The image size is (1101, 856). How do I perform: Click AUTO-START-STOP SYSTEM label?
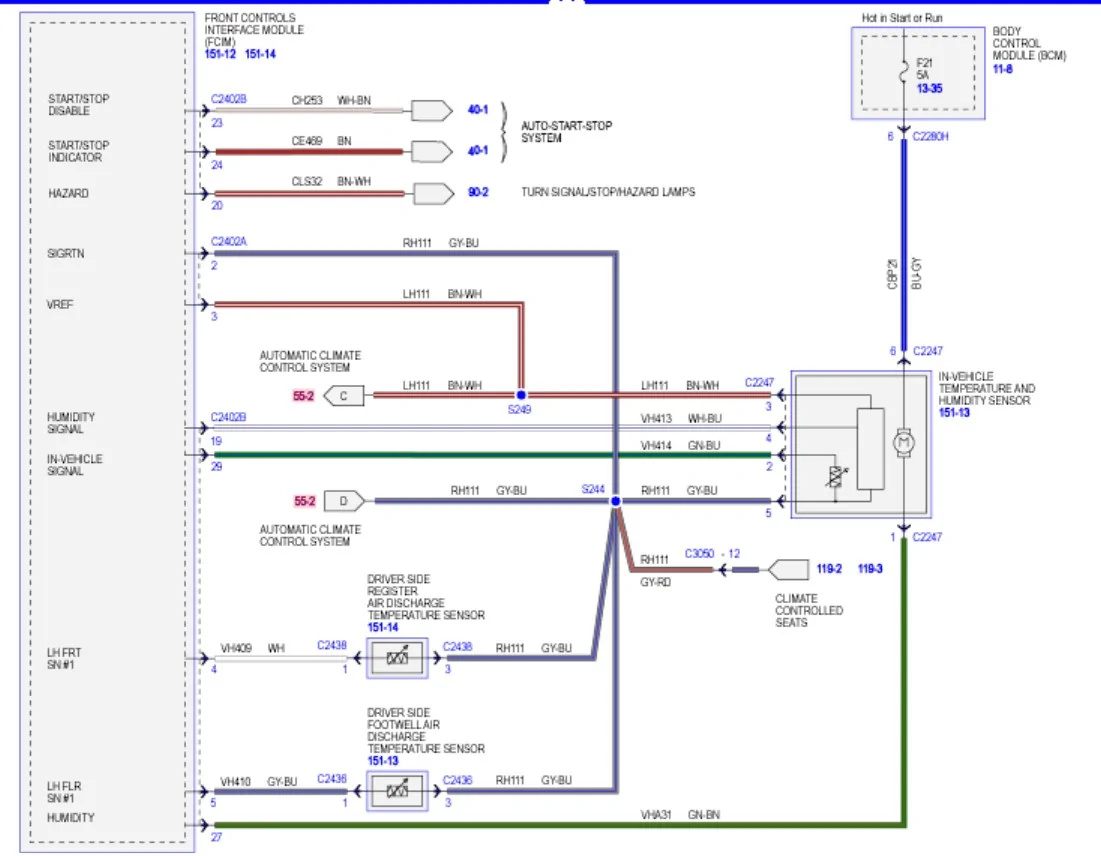pos(566,132)
